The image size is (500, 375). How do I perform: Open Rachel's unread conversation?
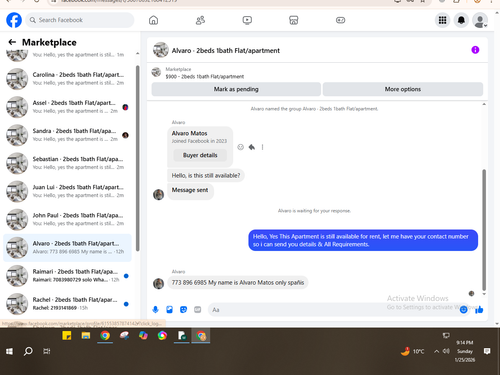pyautogui.click(x=68, y=304)
